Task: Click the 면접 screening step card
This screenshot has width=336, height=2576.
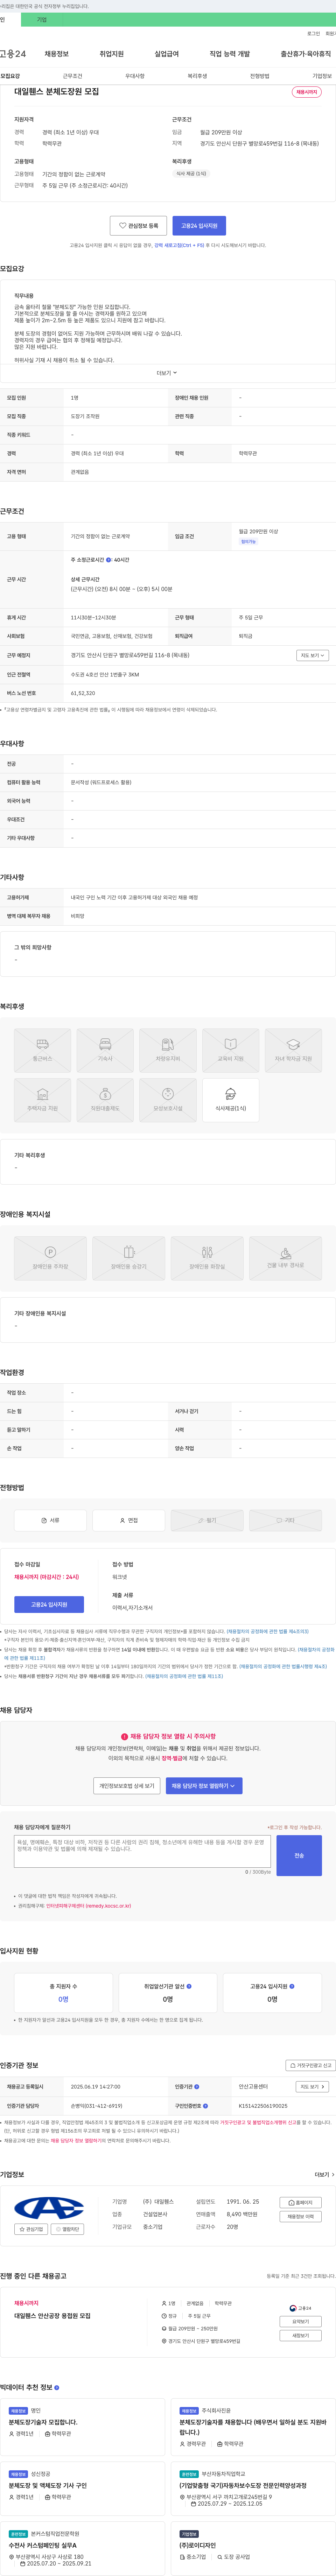Action: pyautogui.click(x=129, y=1520)
